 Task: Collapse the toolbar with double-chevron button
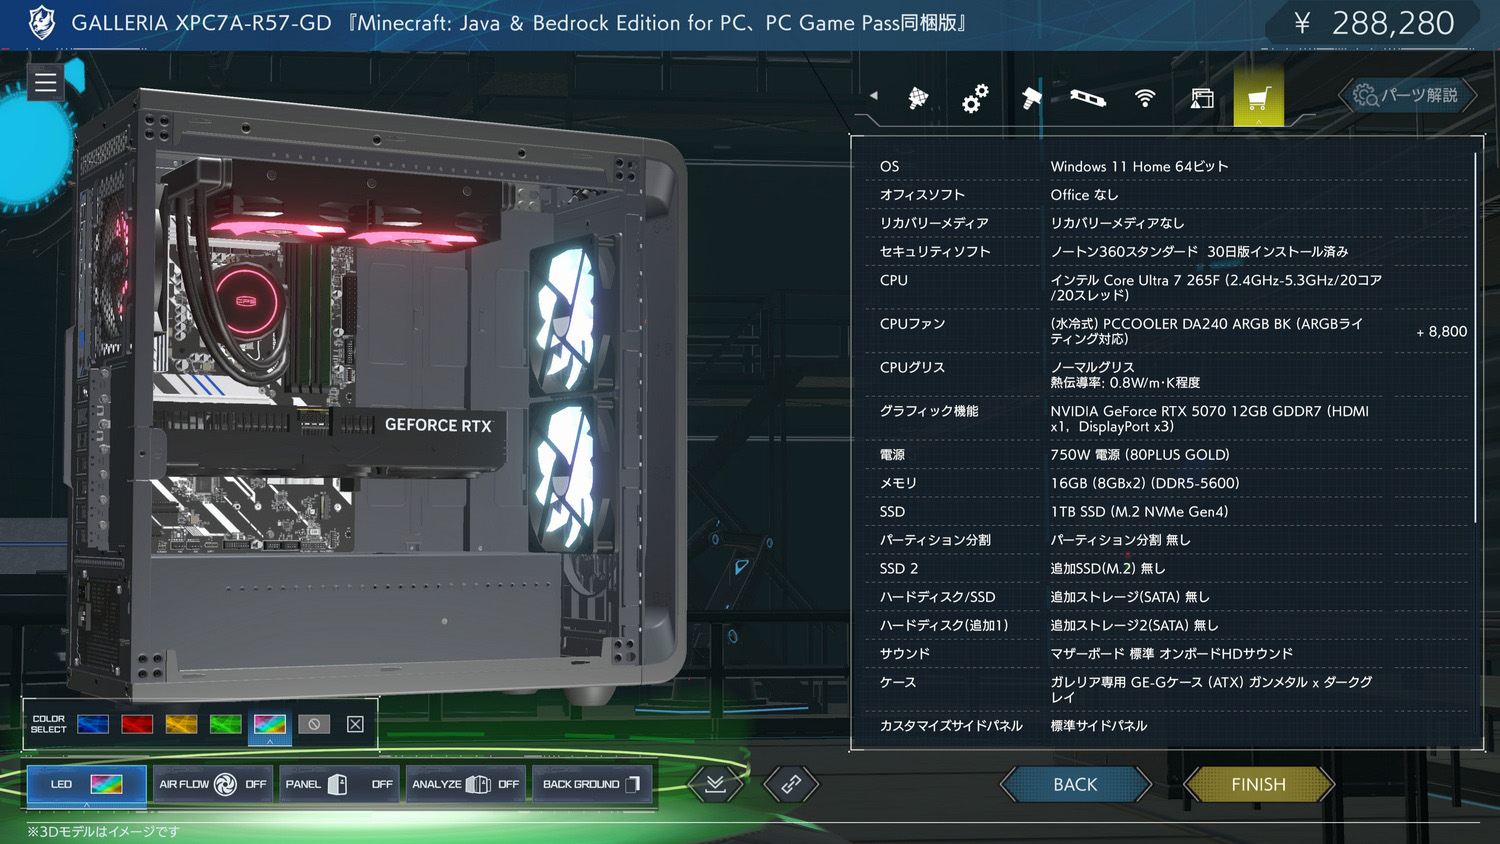[715, 785]
